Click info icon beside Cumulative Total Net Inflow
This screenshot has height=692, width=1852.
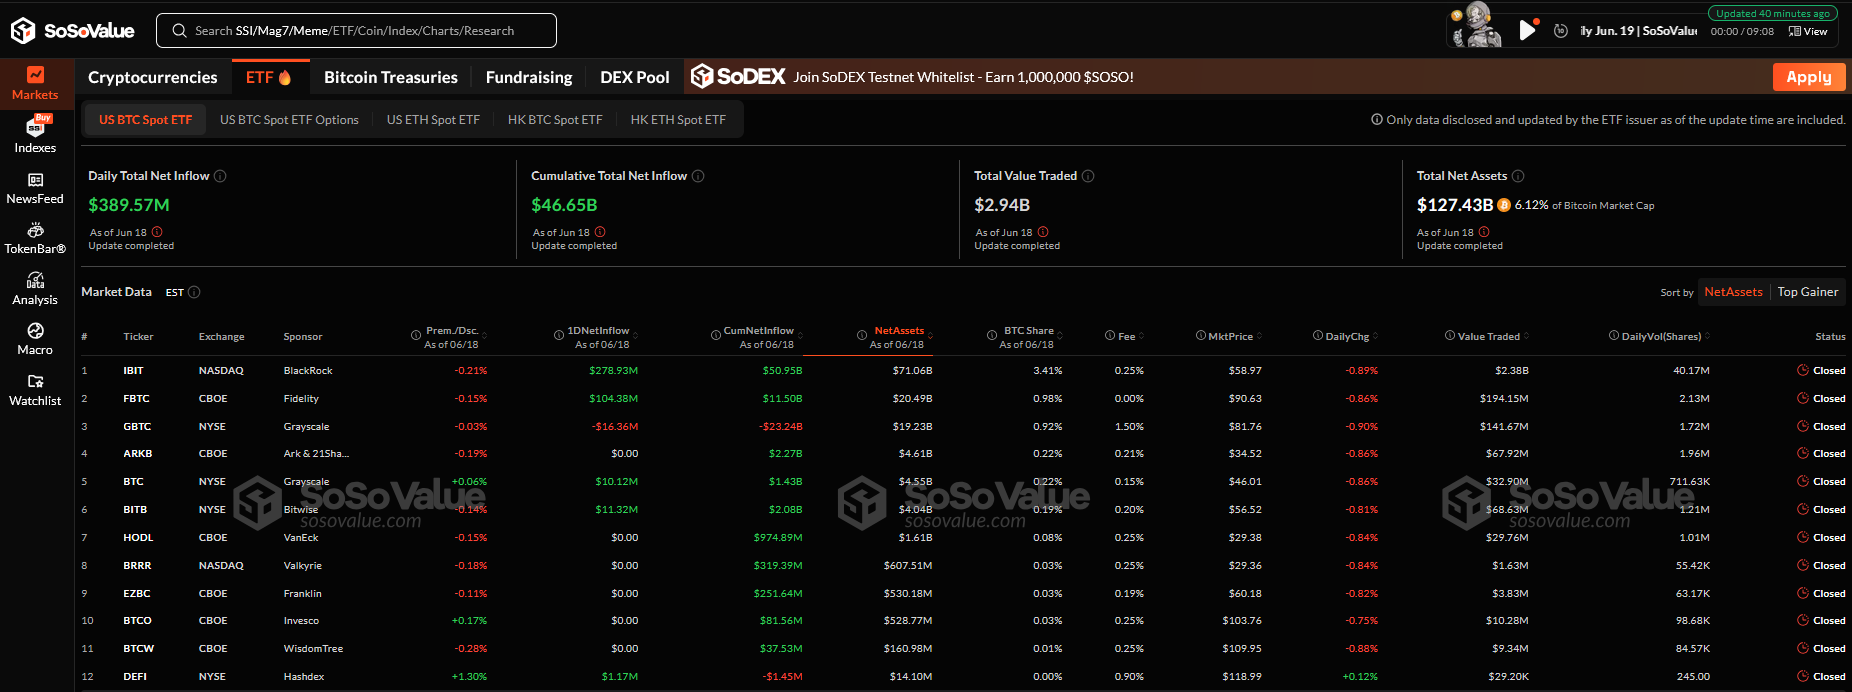[x=698, y=176]
